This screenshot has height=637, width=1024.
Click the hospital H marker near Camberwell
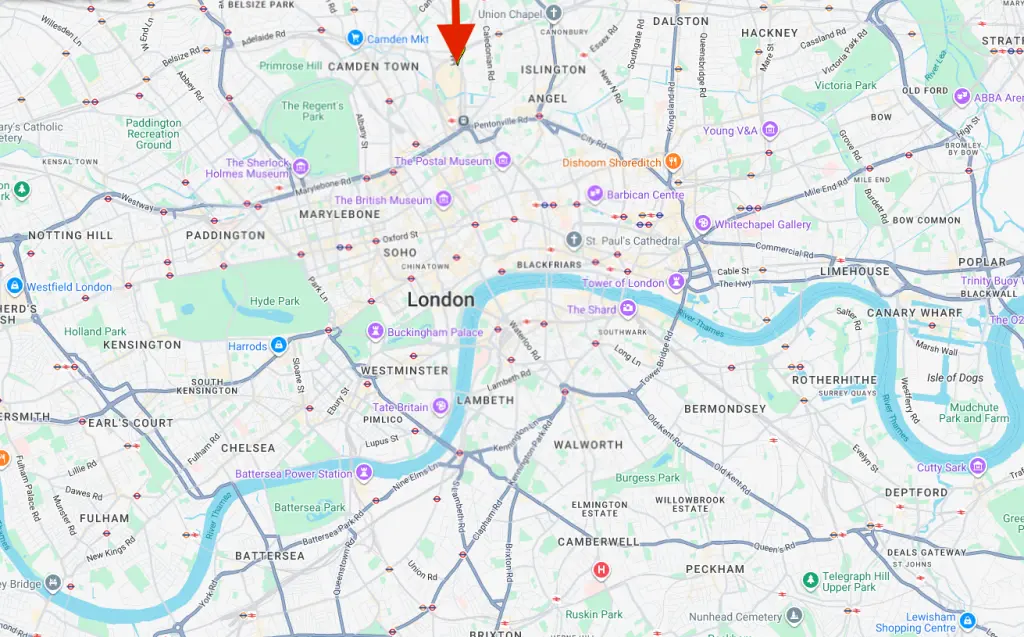coord(601,570)
